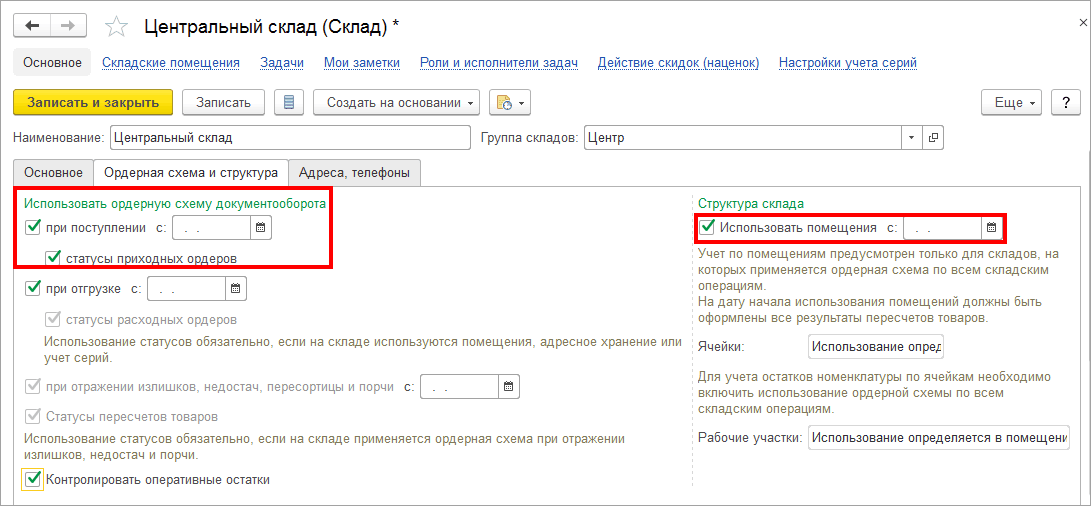Open Настройки учета серий link
This screenshot has height=506, width=1091.
[847, 63]
